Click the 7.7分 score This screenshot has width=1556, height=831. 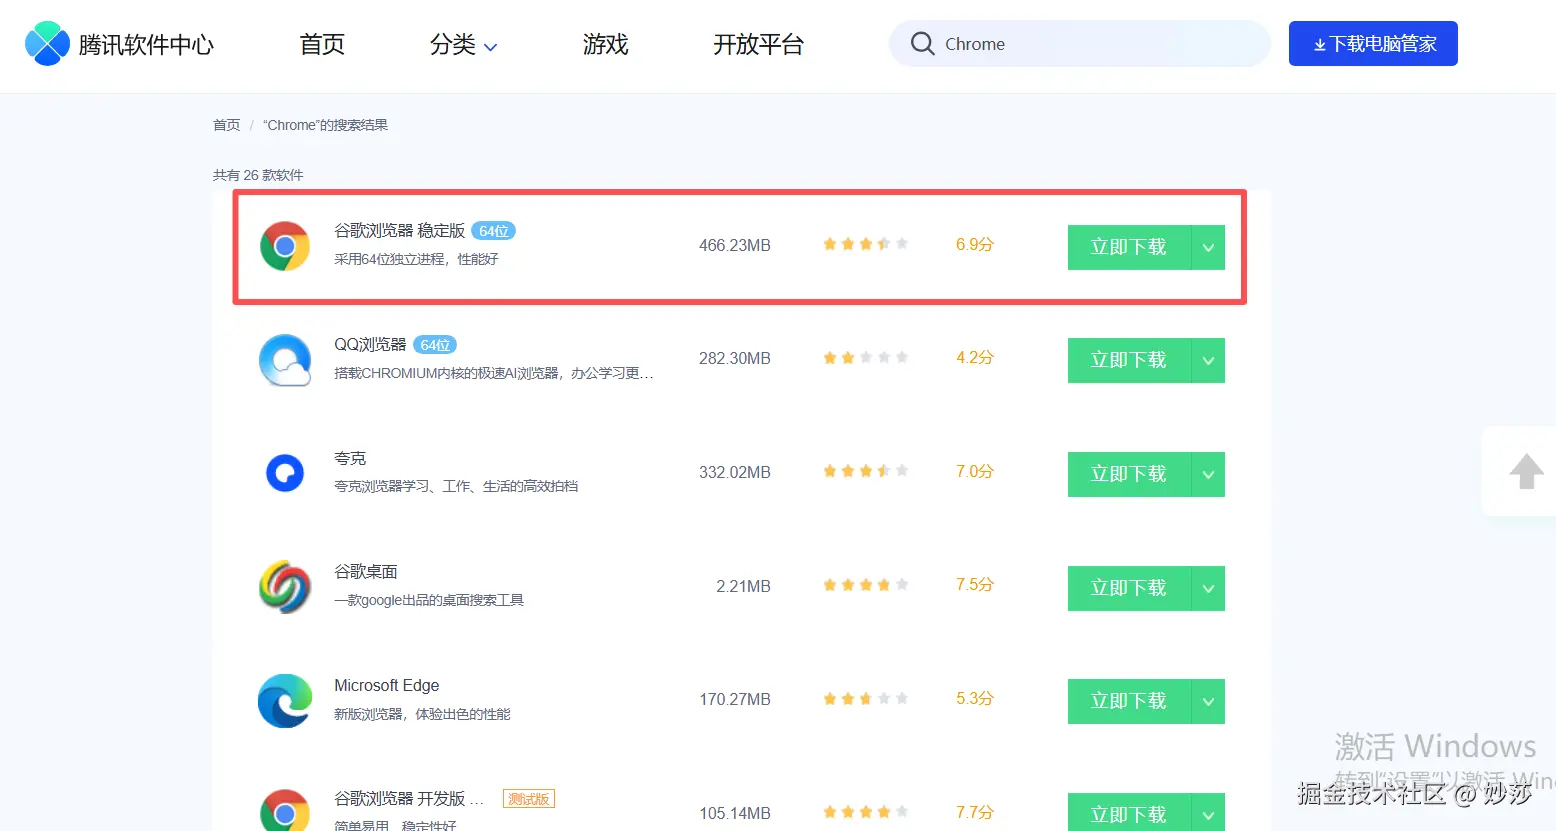[975, 812]
